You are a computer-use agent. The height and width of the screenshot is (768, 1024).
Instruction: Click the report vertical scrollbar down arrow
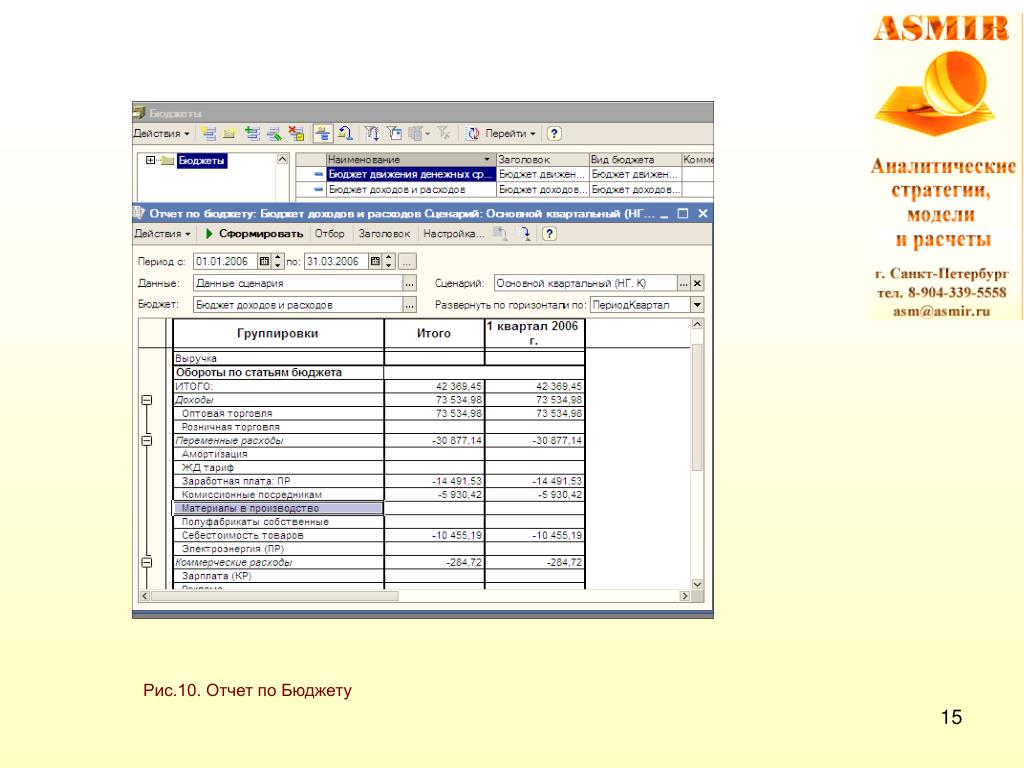click(697, 584)
